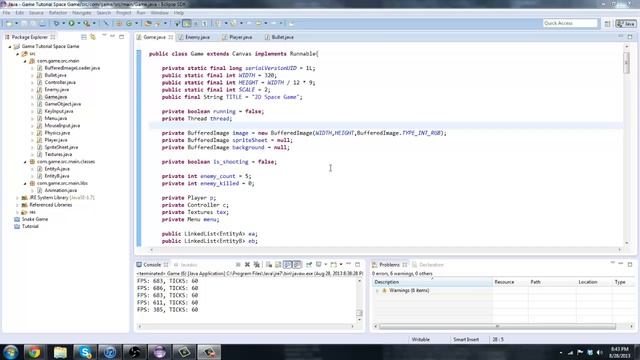The height and width of the screenshot is (360, 640).
Task: Open the Run button dropdown arrow
Action: [x=79, y=24]
